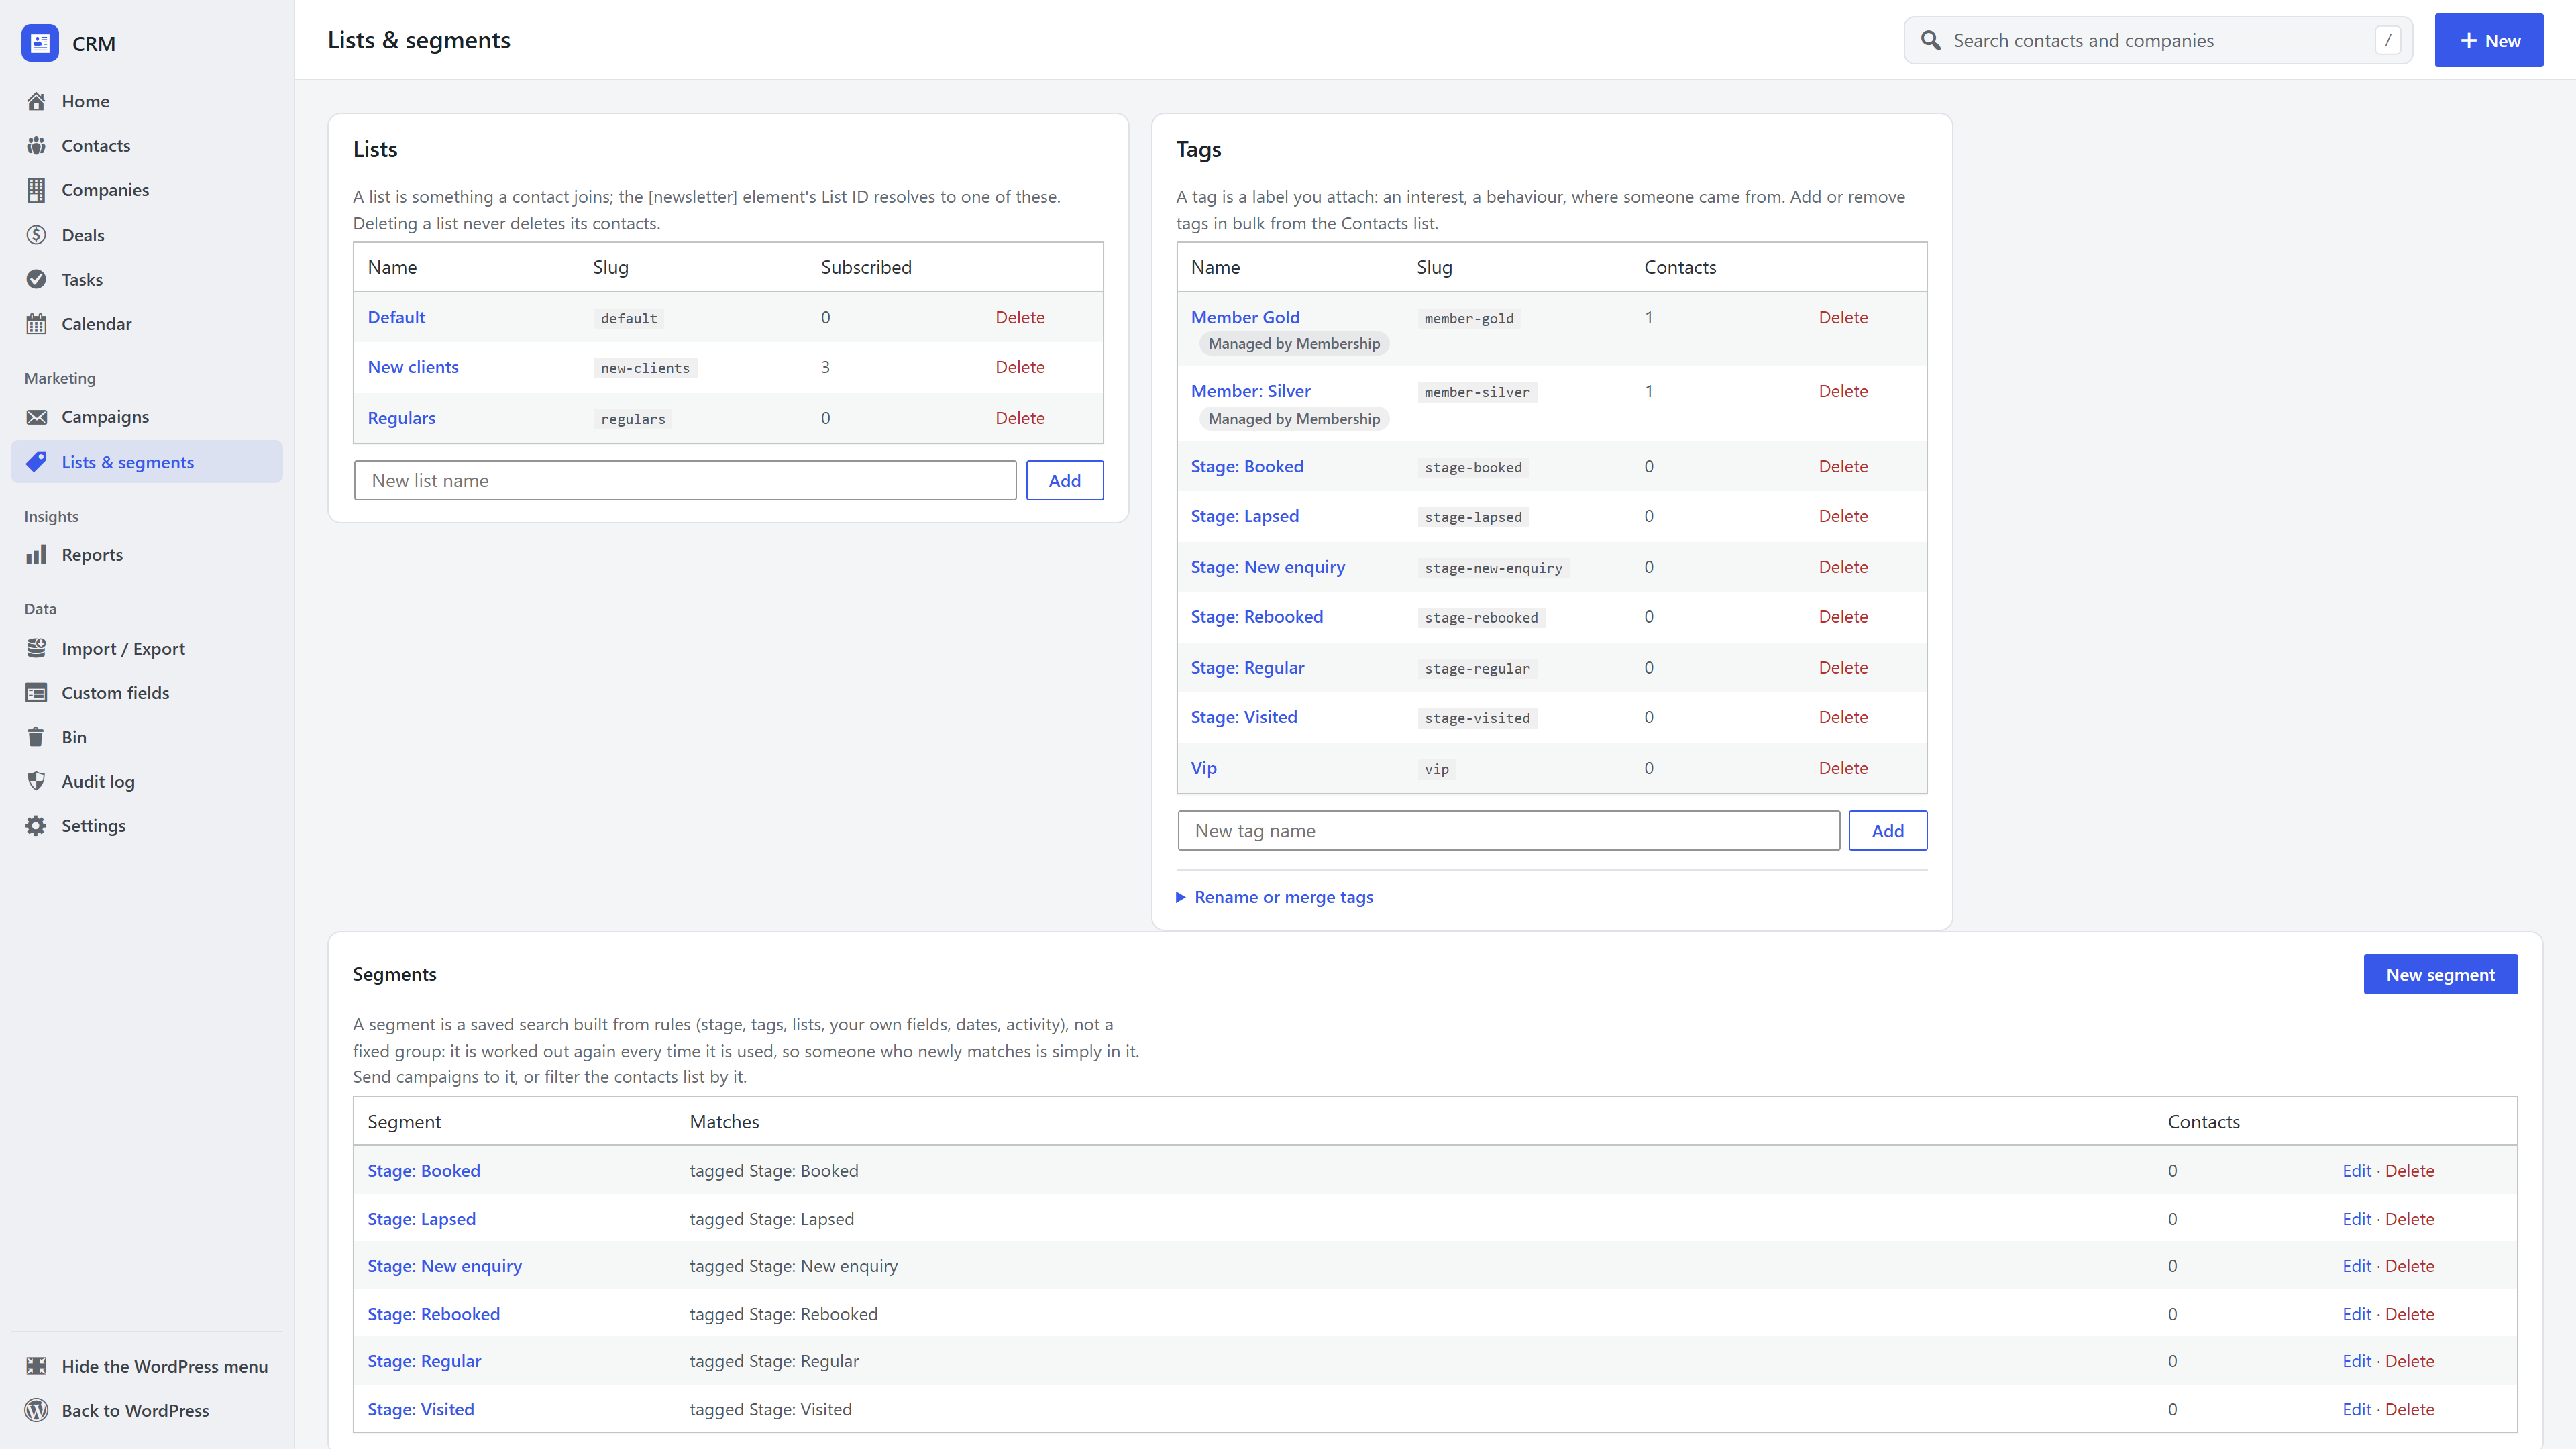Open the Member Gold tag
The width and height of the screenshot is (2576, 1449).
(x=1245, y=317)
